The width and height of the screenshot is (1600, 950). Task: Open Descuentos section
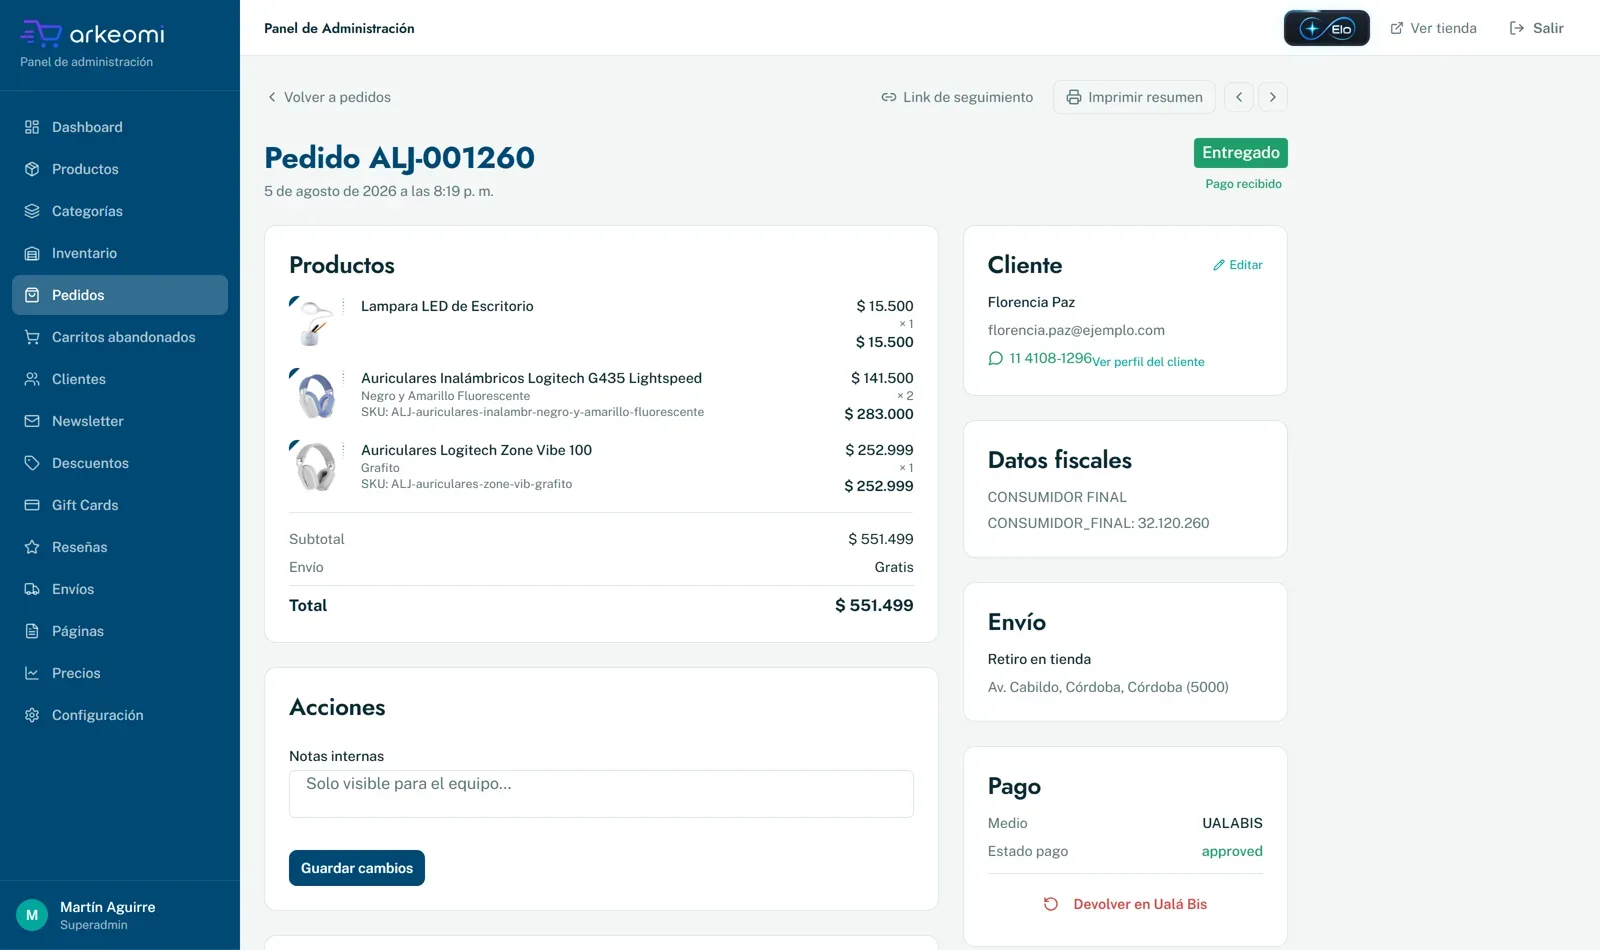(x=120, y=463)
